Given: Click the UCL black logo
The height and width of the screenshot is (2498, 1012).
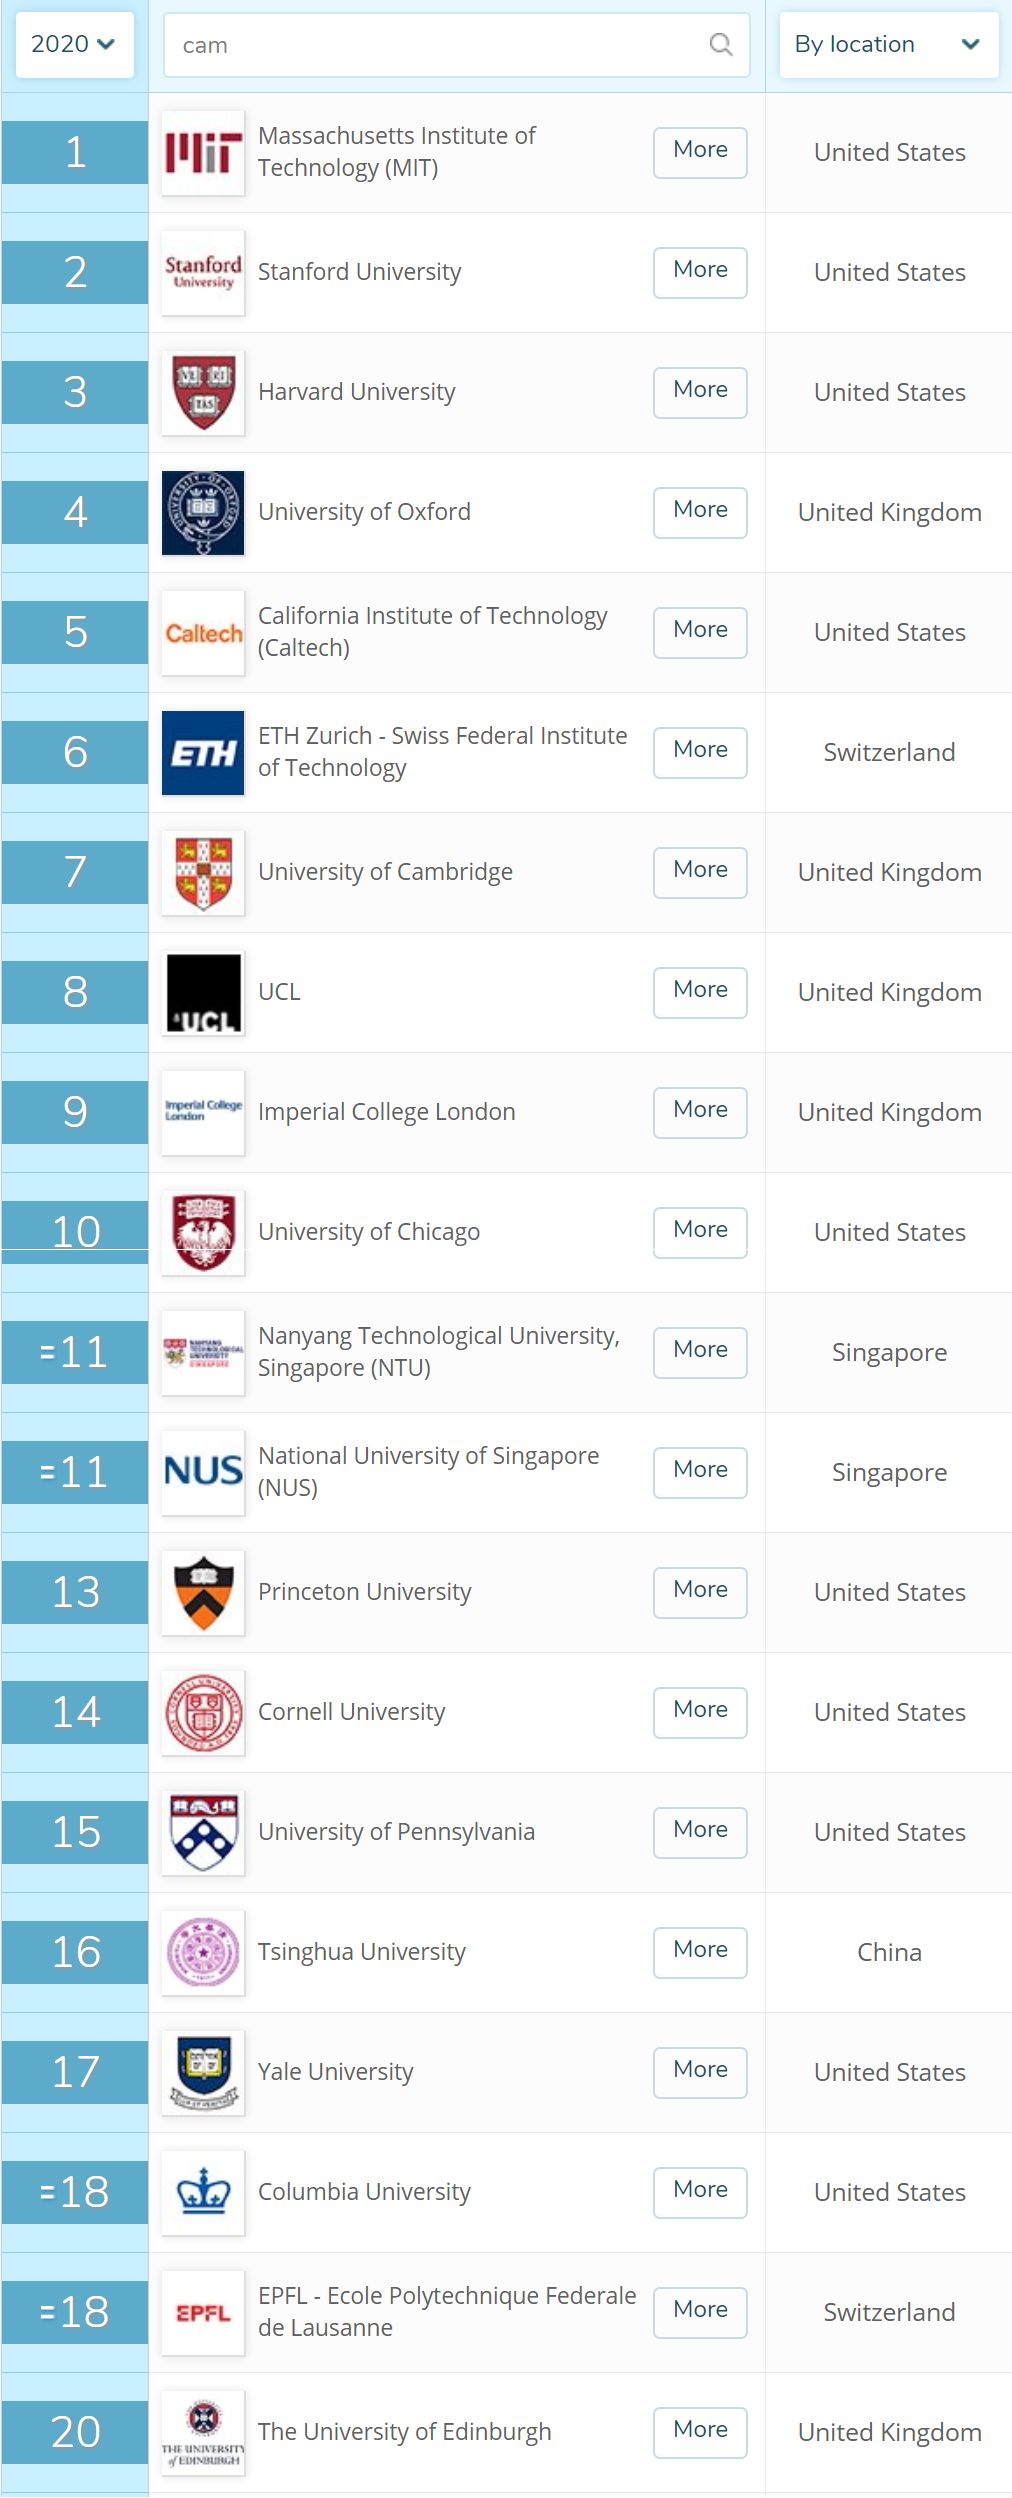Looking at the screenshot, I should pos(203,993).
